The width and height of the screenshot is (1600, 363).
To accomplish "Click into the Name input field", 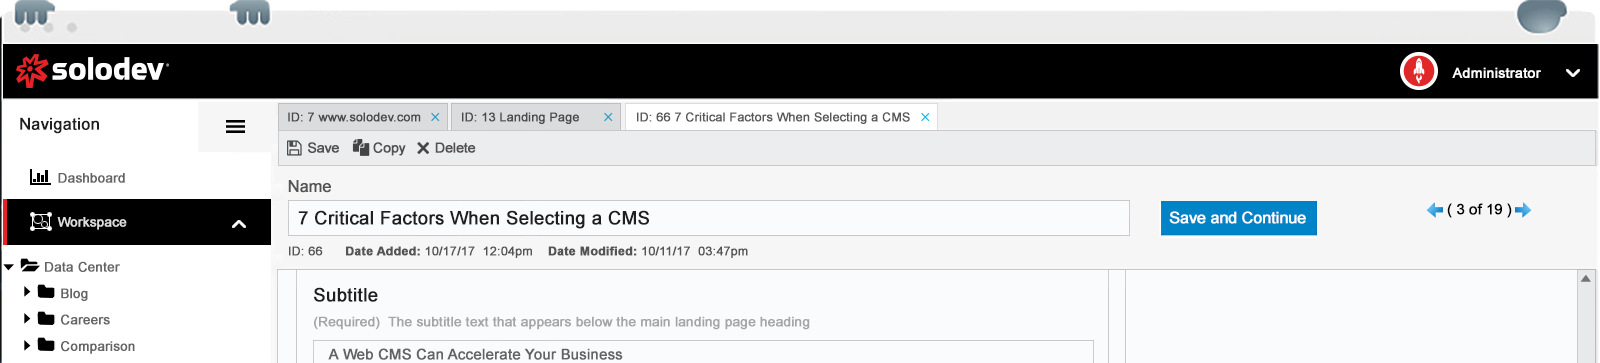I will [709, 218].
